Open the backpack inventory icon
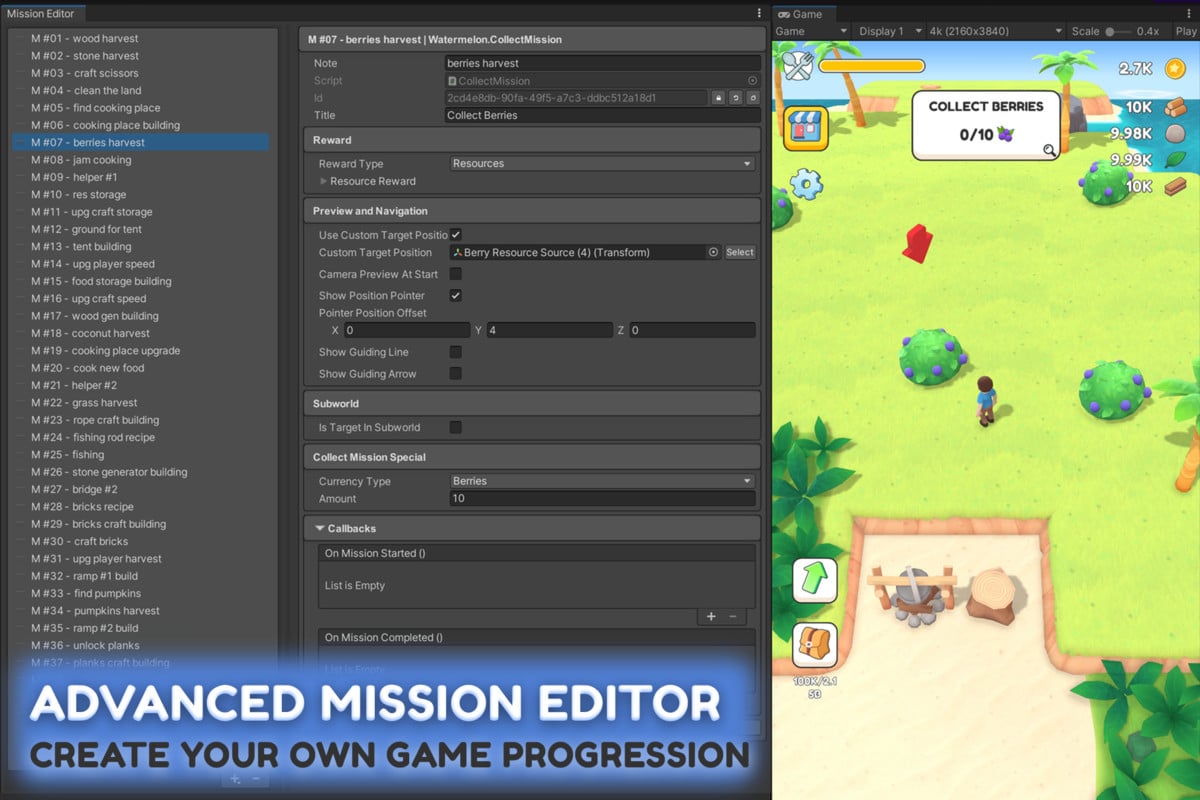 pyautogui.click(x=814, y=646)
